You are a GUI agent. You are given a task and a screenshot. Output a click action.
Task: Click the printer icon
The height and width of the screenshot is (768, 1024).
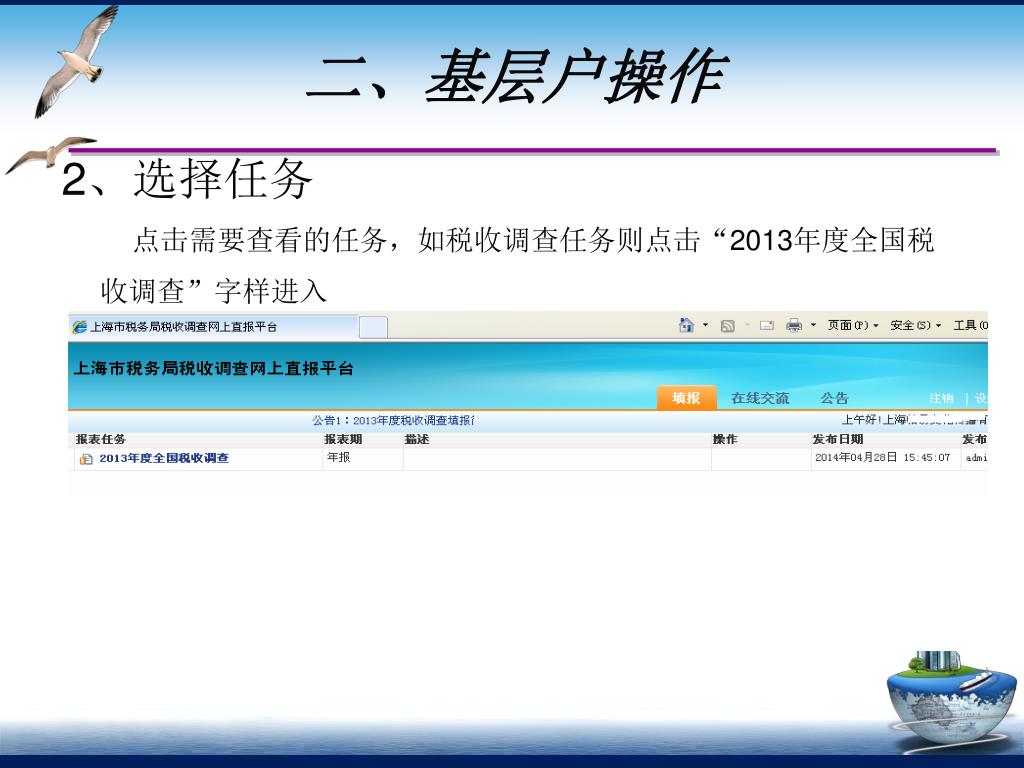point(793,325)
